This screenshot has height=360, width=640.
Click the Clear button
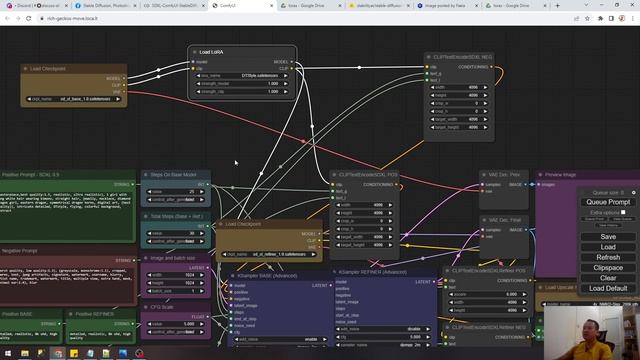(608, 278)
